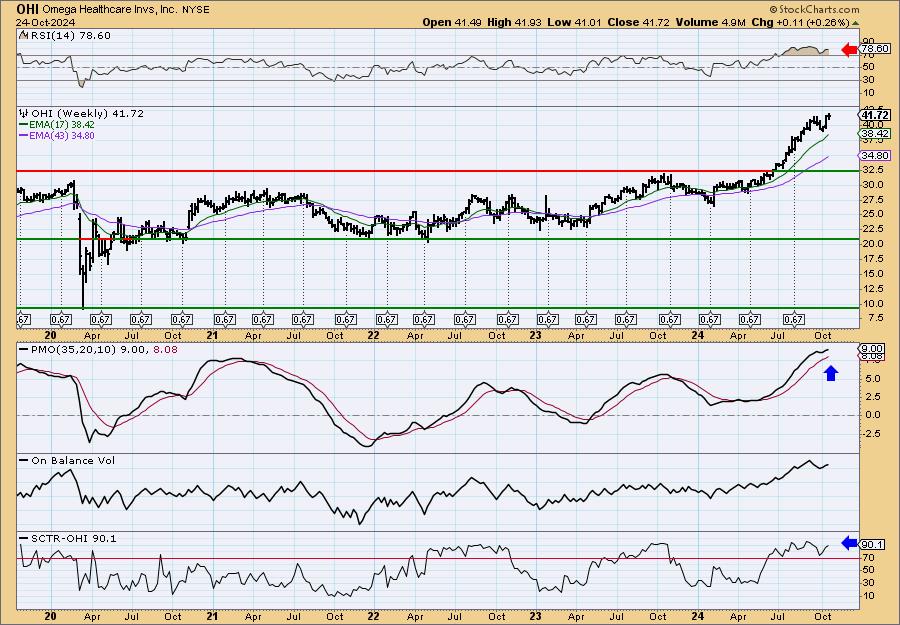Image resolution: width=900 pixels, height=625 pixels.
Task: Click the EMA(43) 34.80 legend text
Action: tap(62, 136)
